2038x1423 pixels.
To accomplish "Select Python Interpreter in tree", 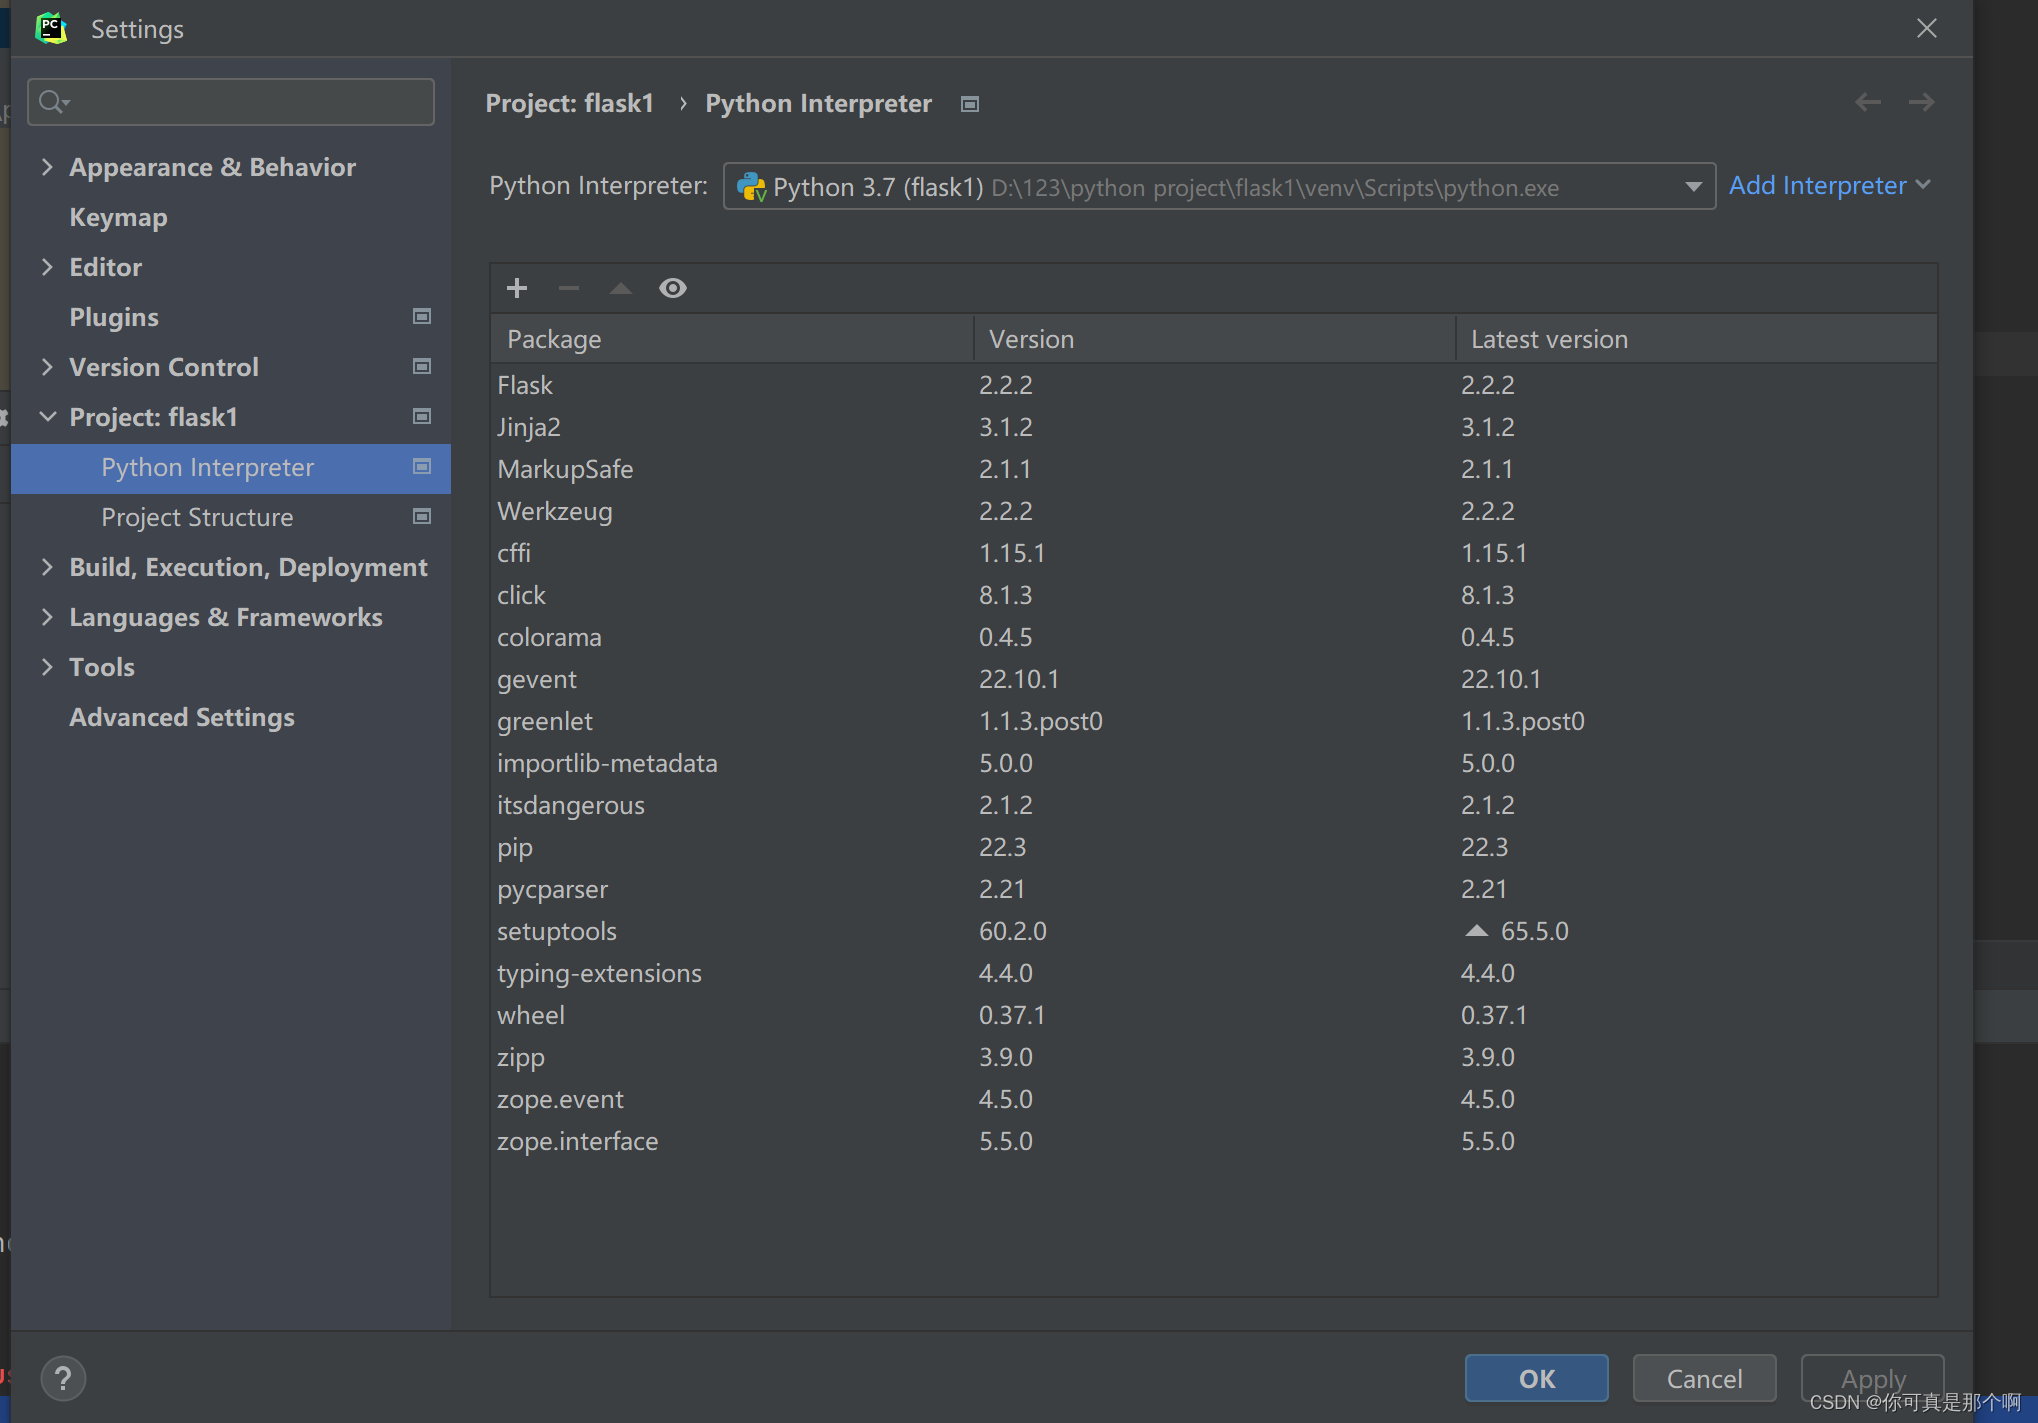I will click(231, 468).
